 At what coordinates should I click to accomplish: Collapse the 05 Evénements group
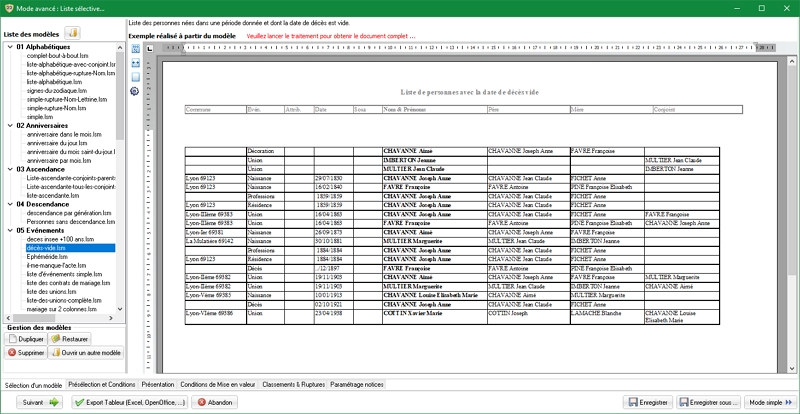coord(10,230)
